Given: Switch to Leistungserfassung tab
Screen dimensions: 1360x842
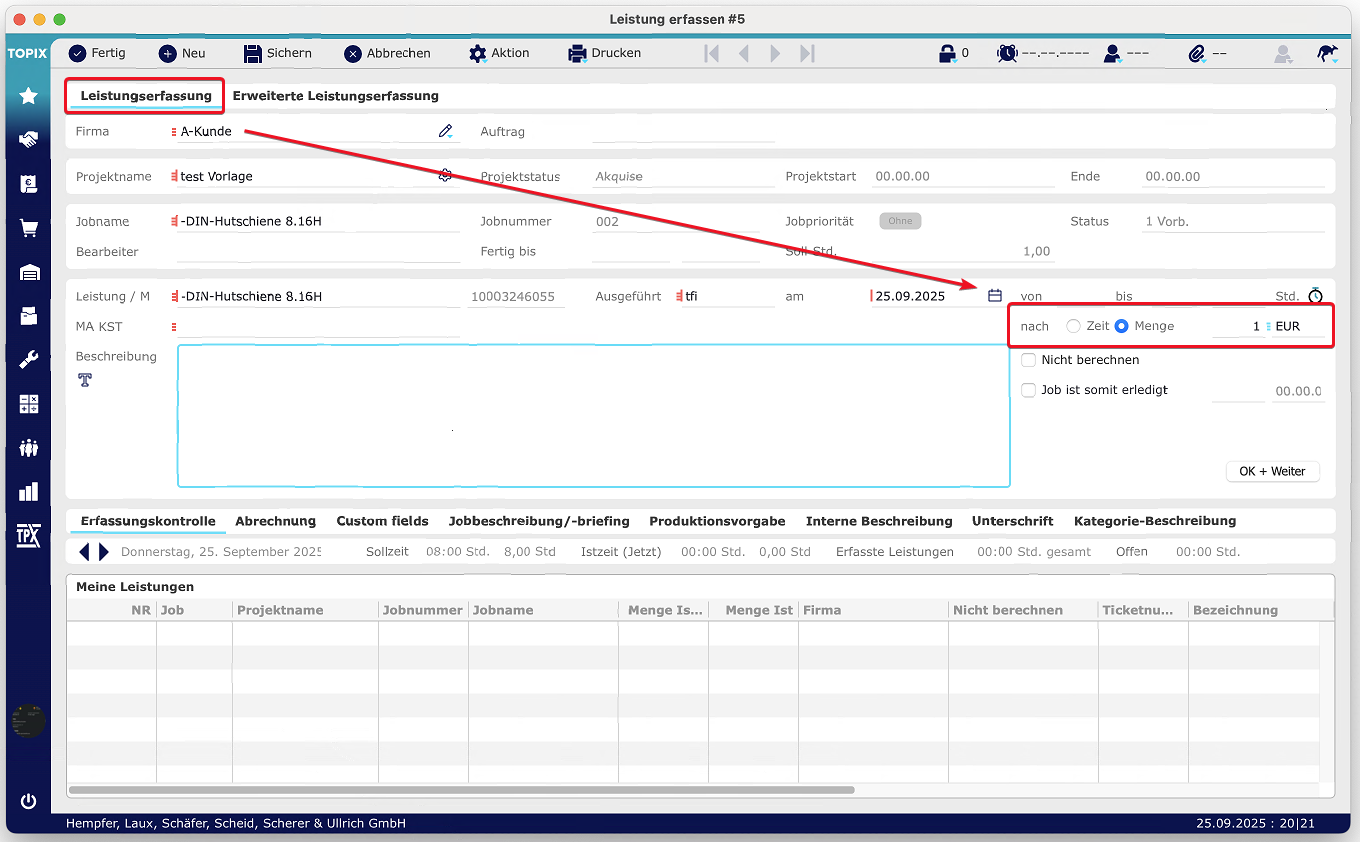Looking at the screenshot, I should click(146, 96).
